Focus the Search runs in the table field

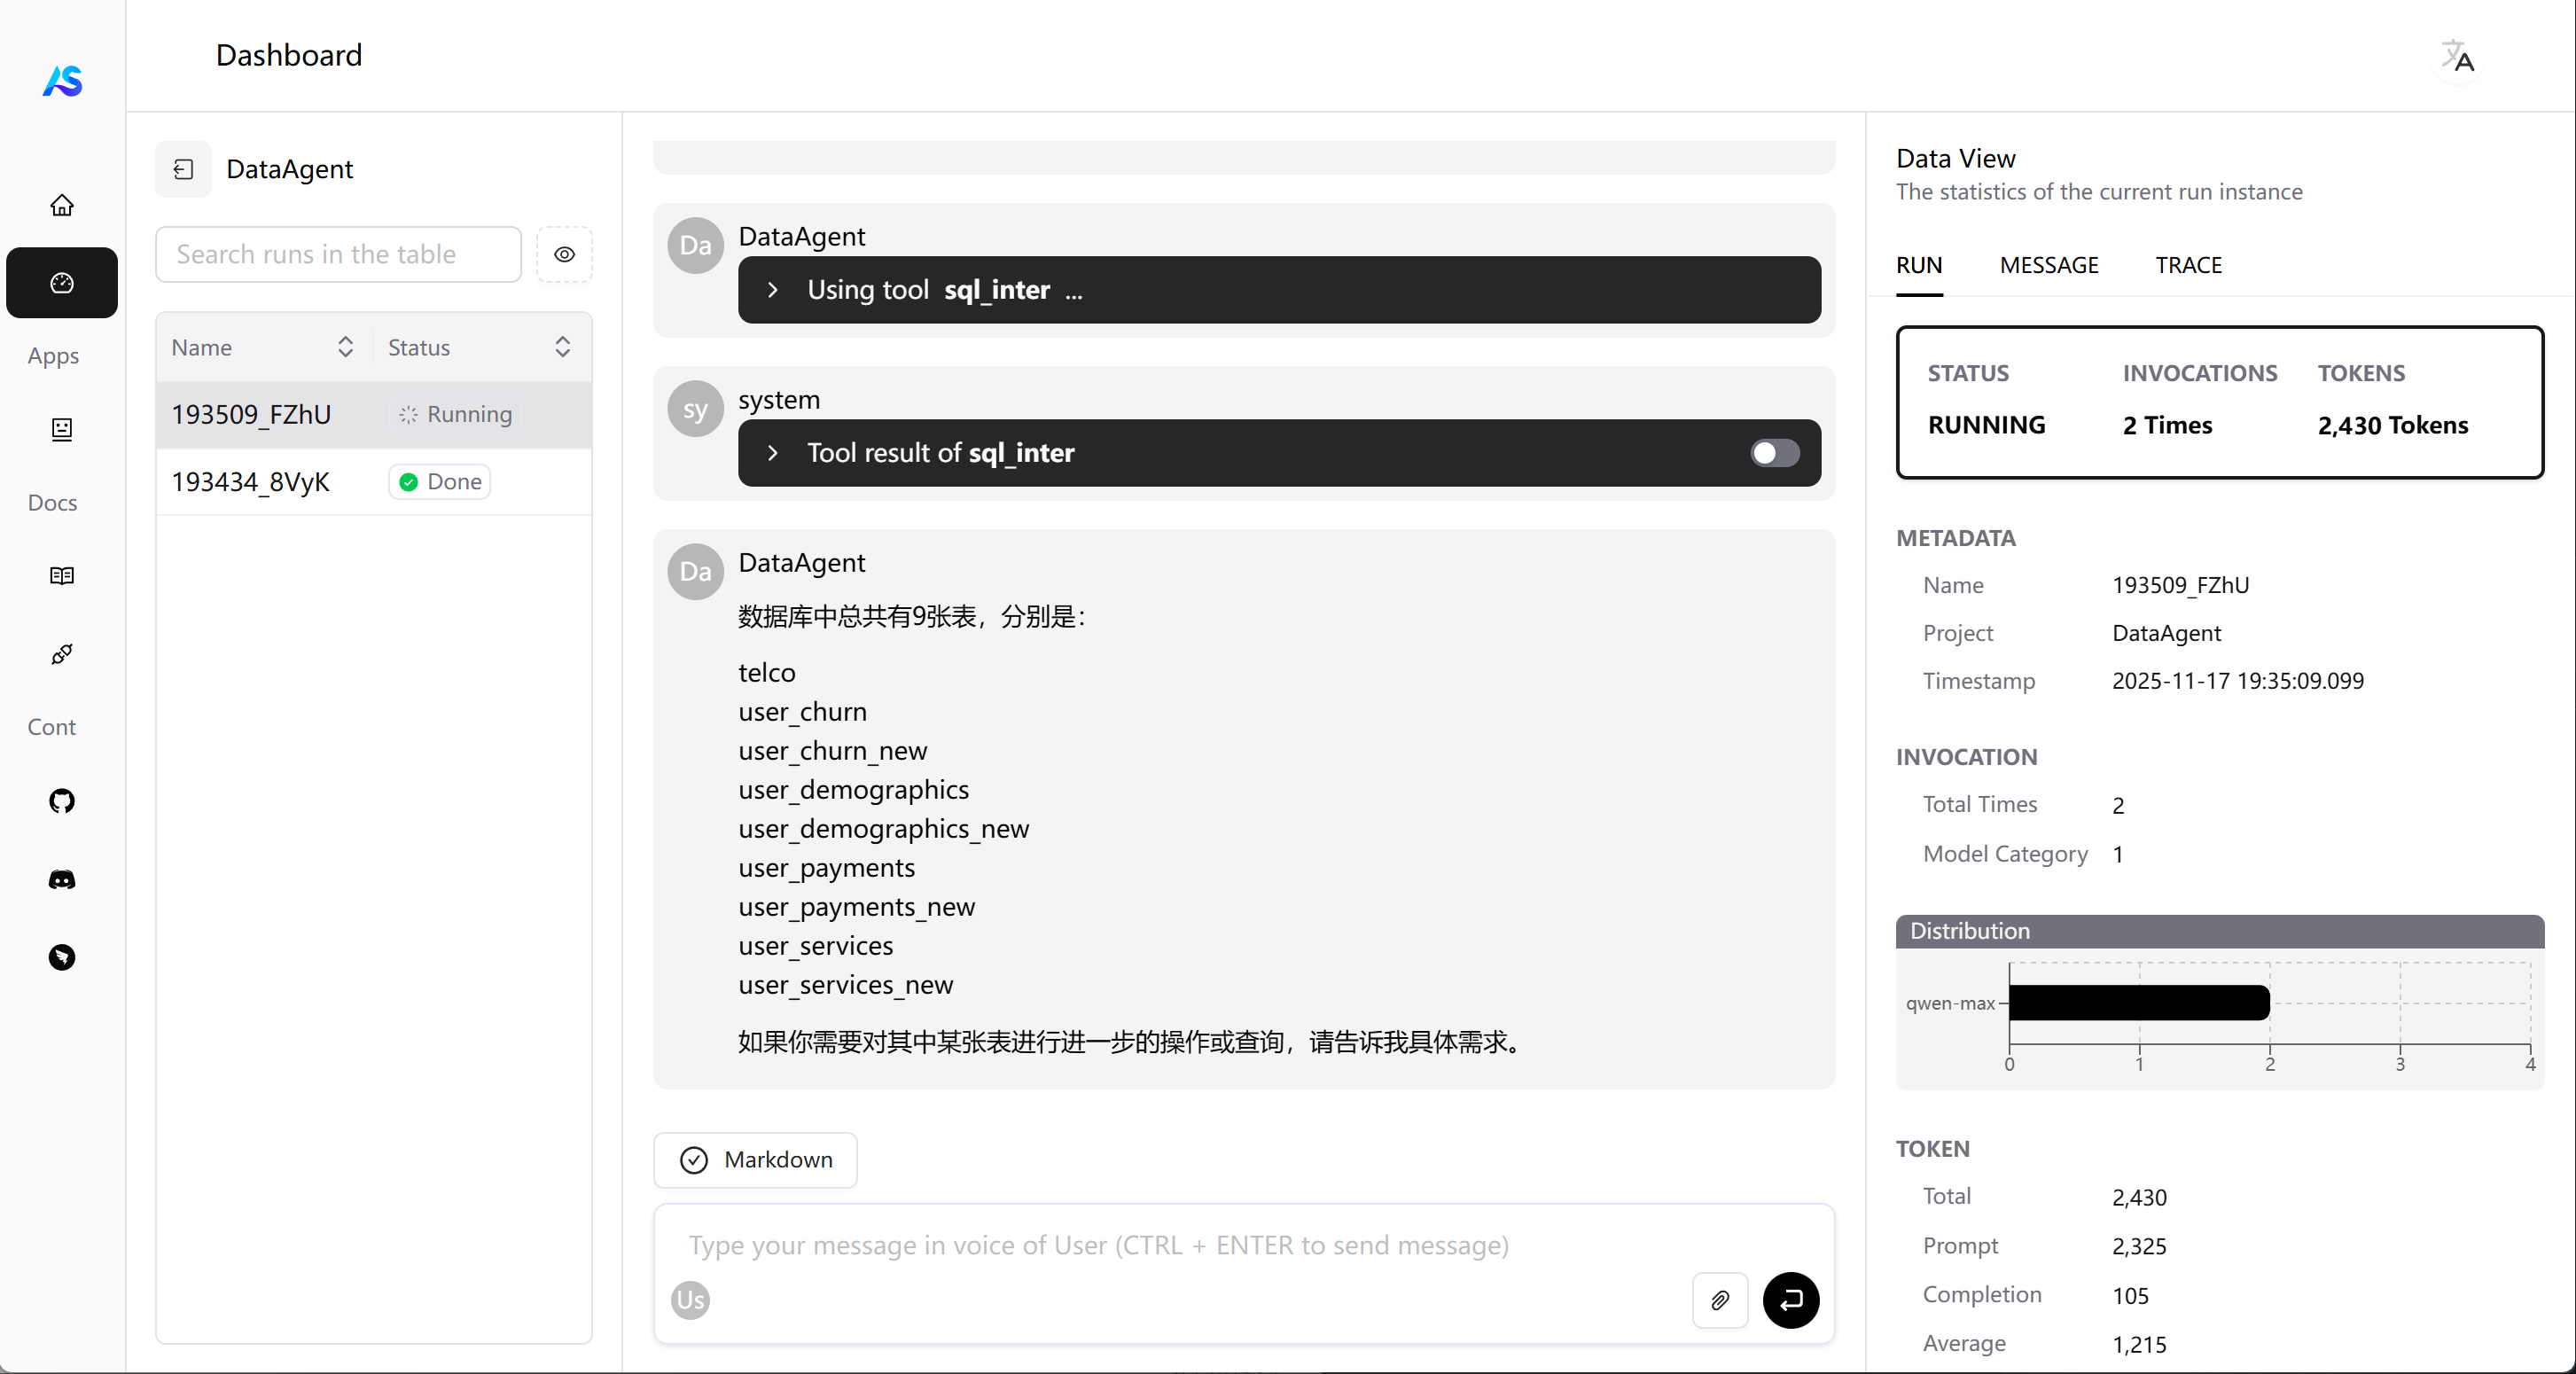(338, 255)
